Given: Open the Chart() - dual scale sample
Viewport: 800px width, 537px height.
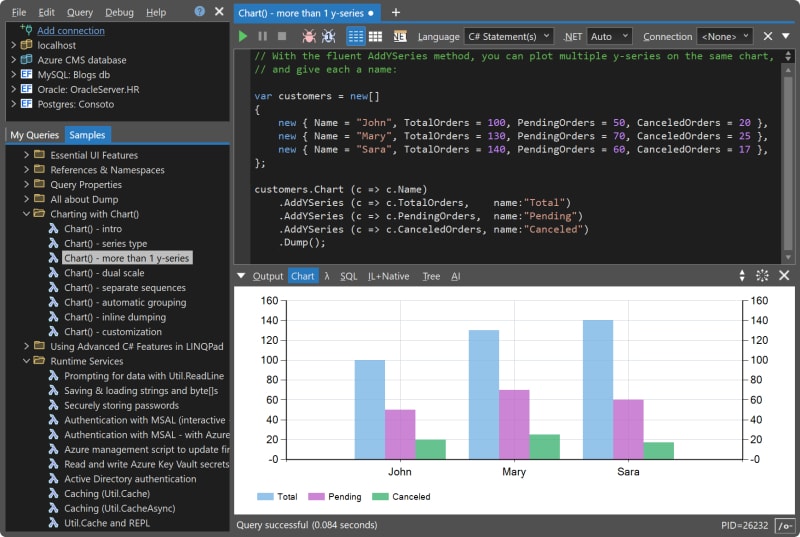Looking at the screenshot, I should (x=104, y=273).
